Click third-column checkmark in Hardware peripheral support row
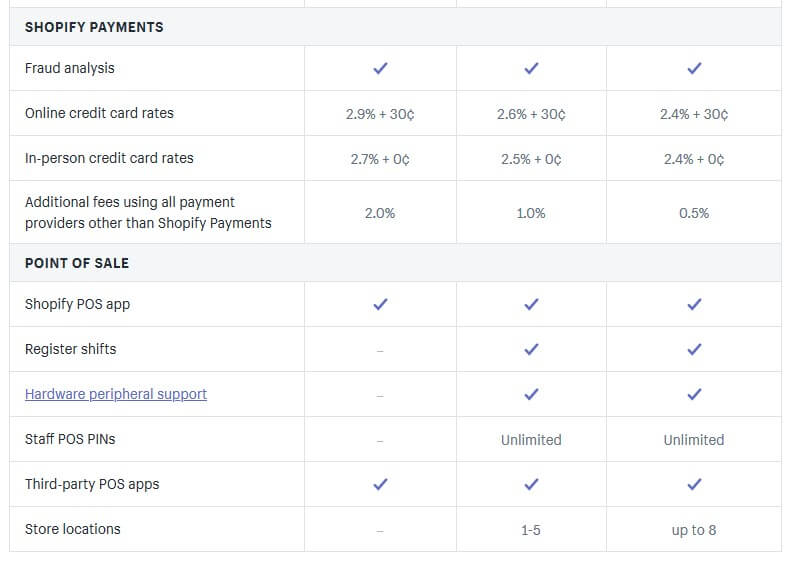791x562 pixels. 694,394
